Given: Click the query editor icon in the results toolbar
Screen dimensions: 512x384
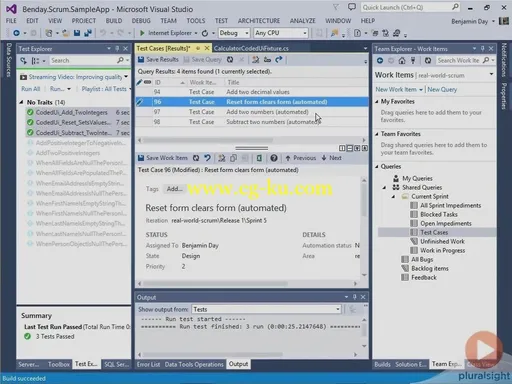Looking at the screenshot, I should click(x=256, y=60).
